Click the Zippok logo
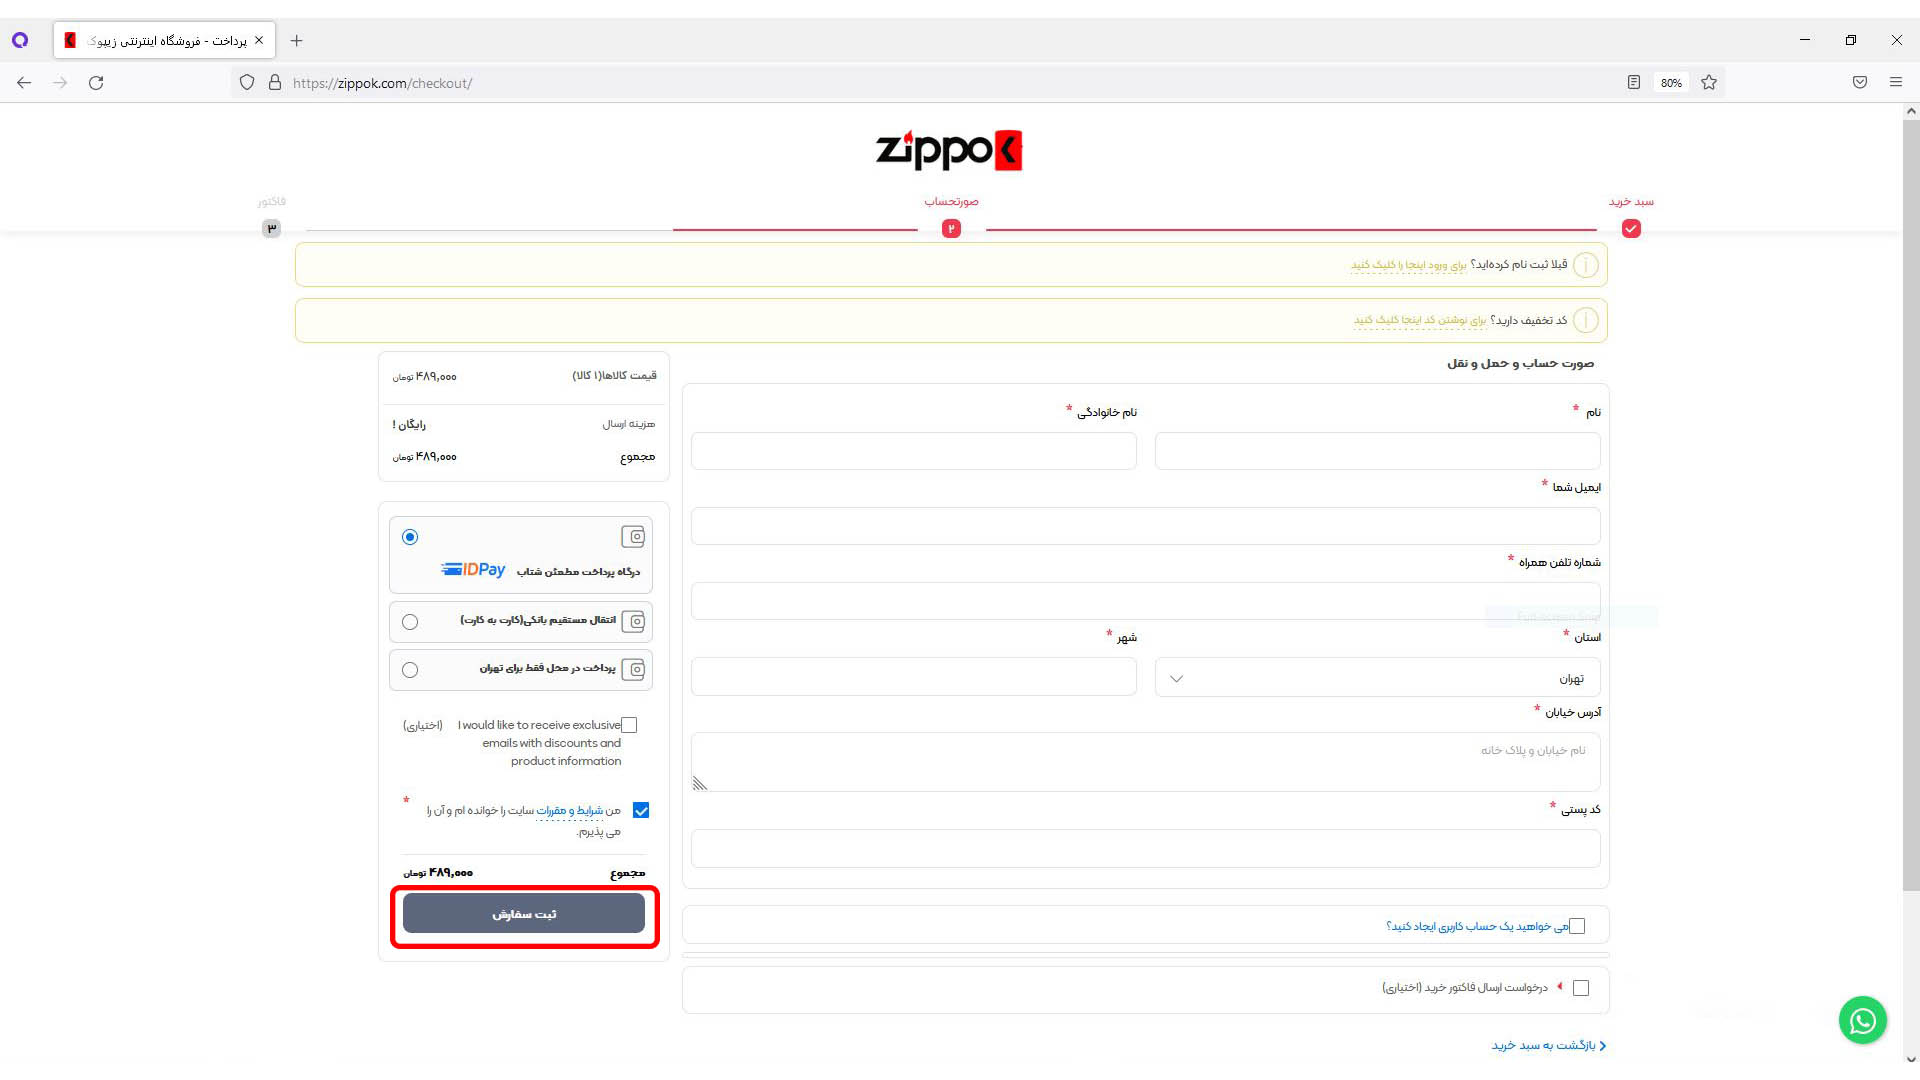This screenshot has height=1080, width=1920. 948,151
